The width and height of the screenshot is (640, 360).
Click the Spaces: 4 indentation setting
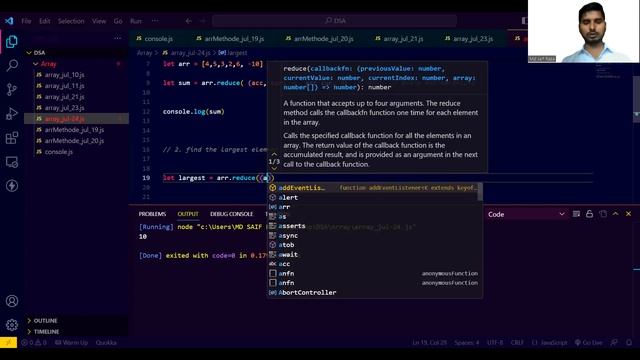pyautogui.click(x=467, y=342)
